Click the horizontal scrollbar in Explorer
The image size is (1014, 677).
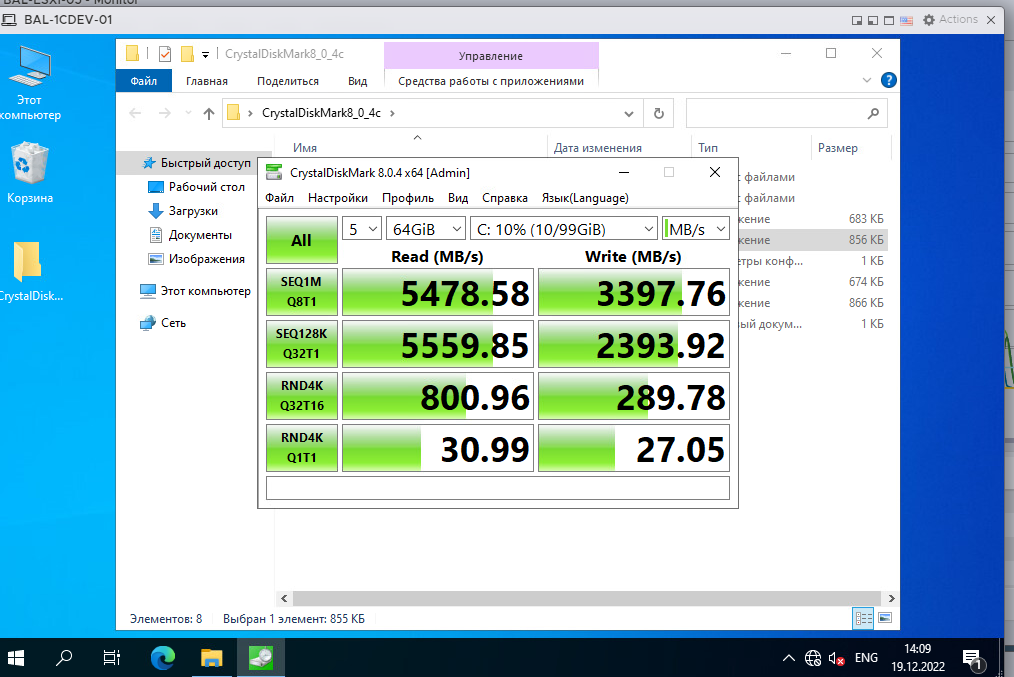pos(587,598)
